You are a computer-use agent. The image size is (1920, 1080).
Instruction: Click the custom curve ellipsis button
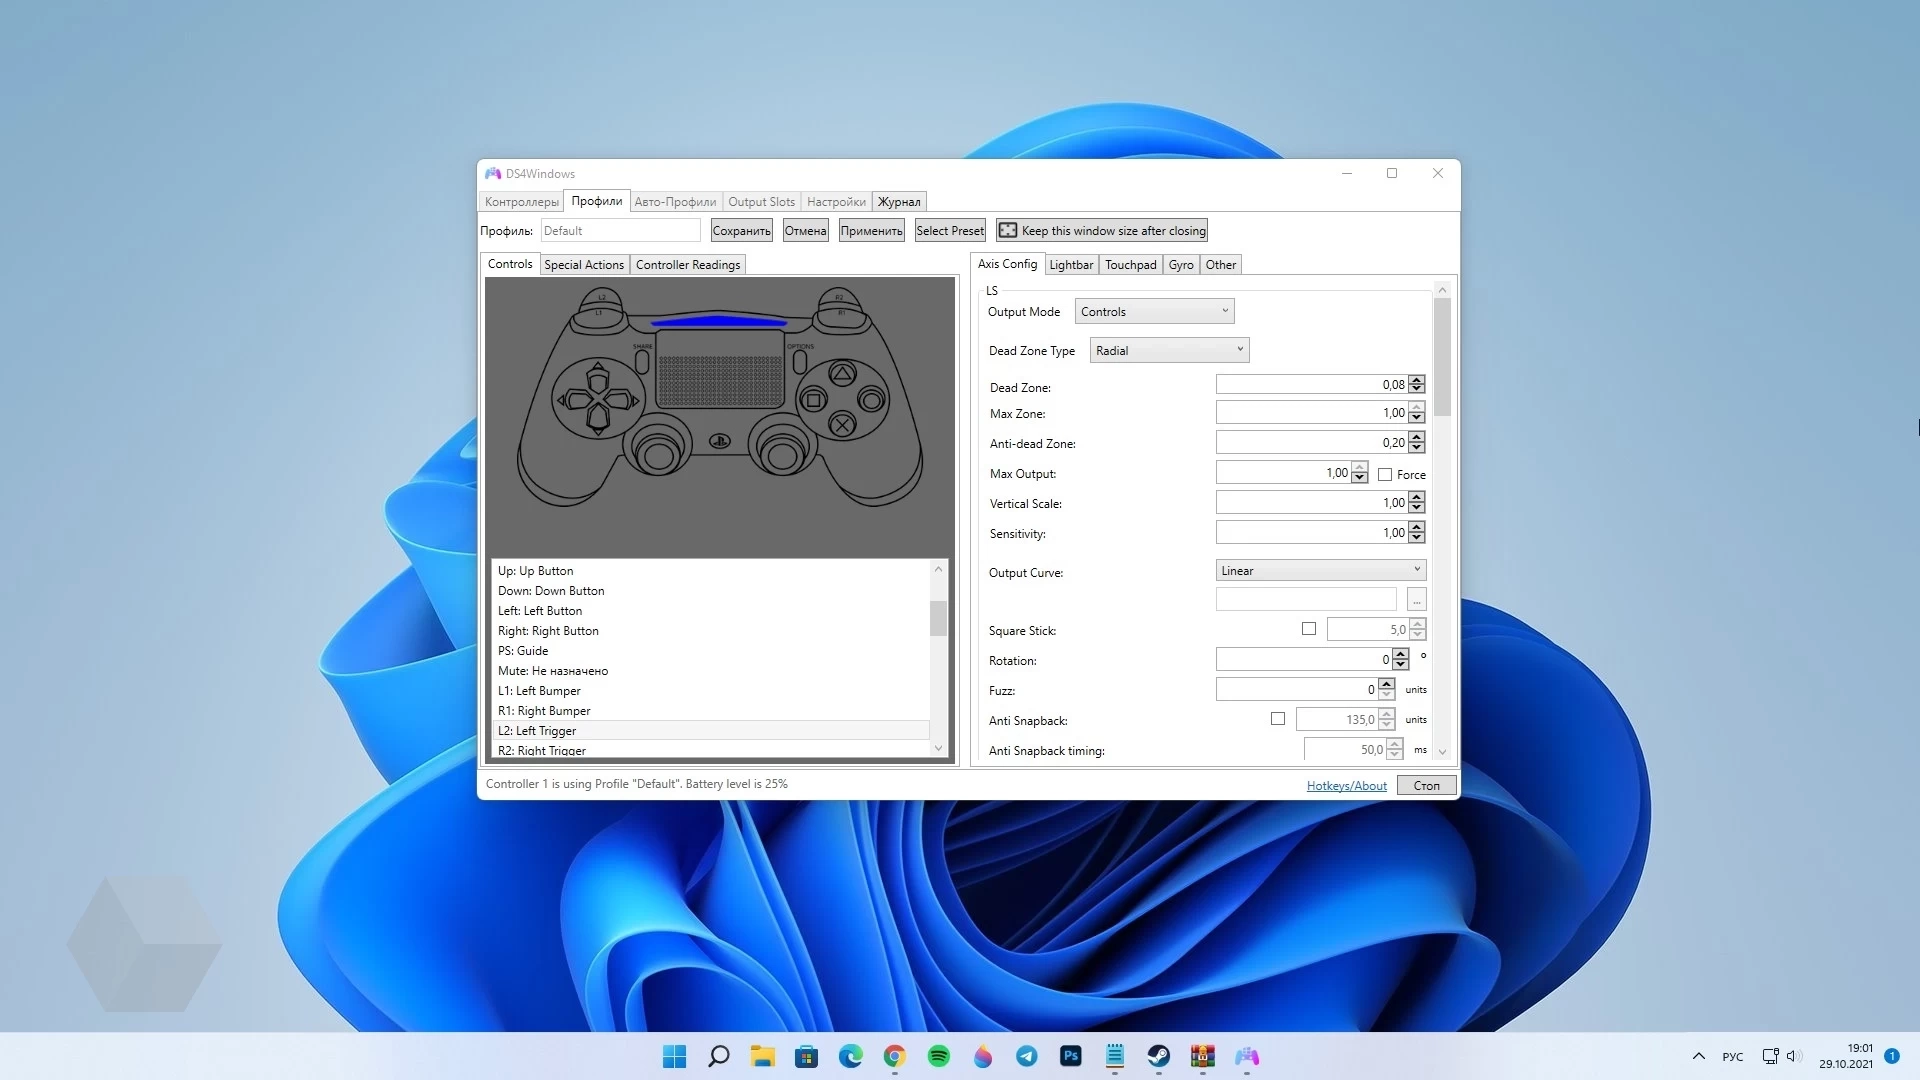[1416, 600]
